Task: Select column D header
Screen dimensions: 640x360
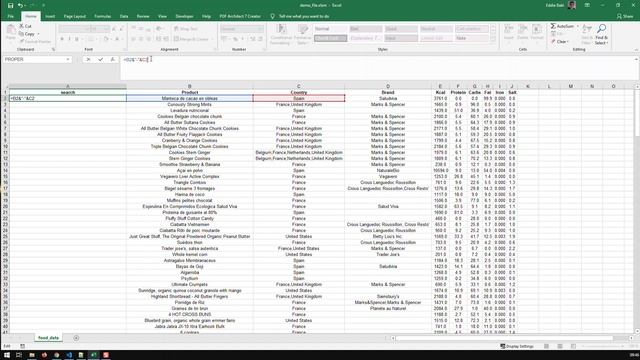Action: tap(388, 87)
